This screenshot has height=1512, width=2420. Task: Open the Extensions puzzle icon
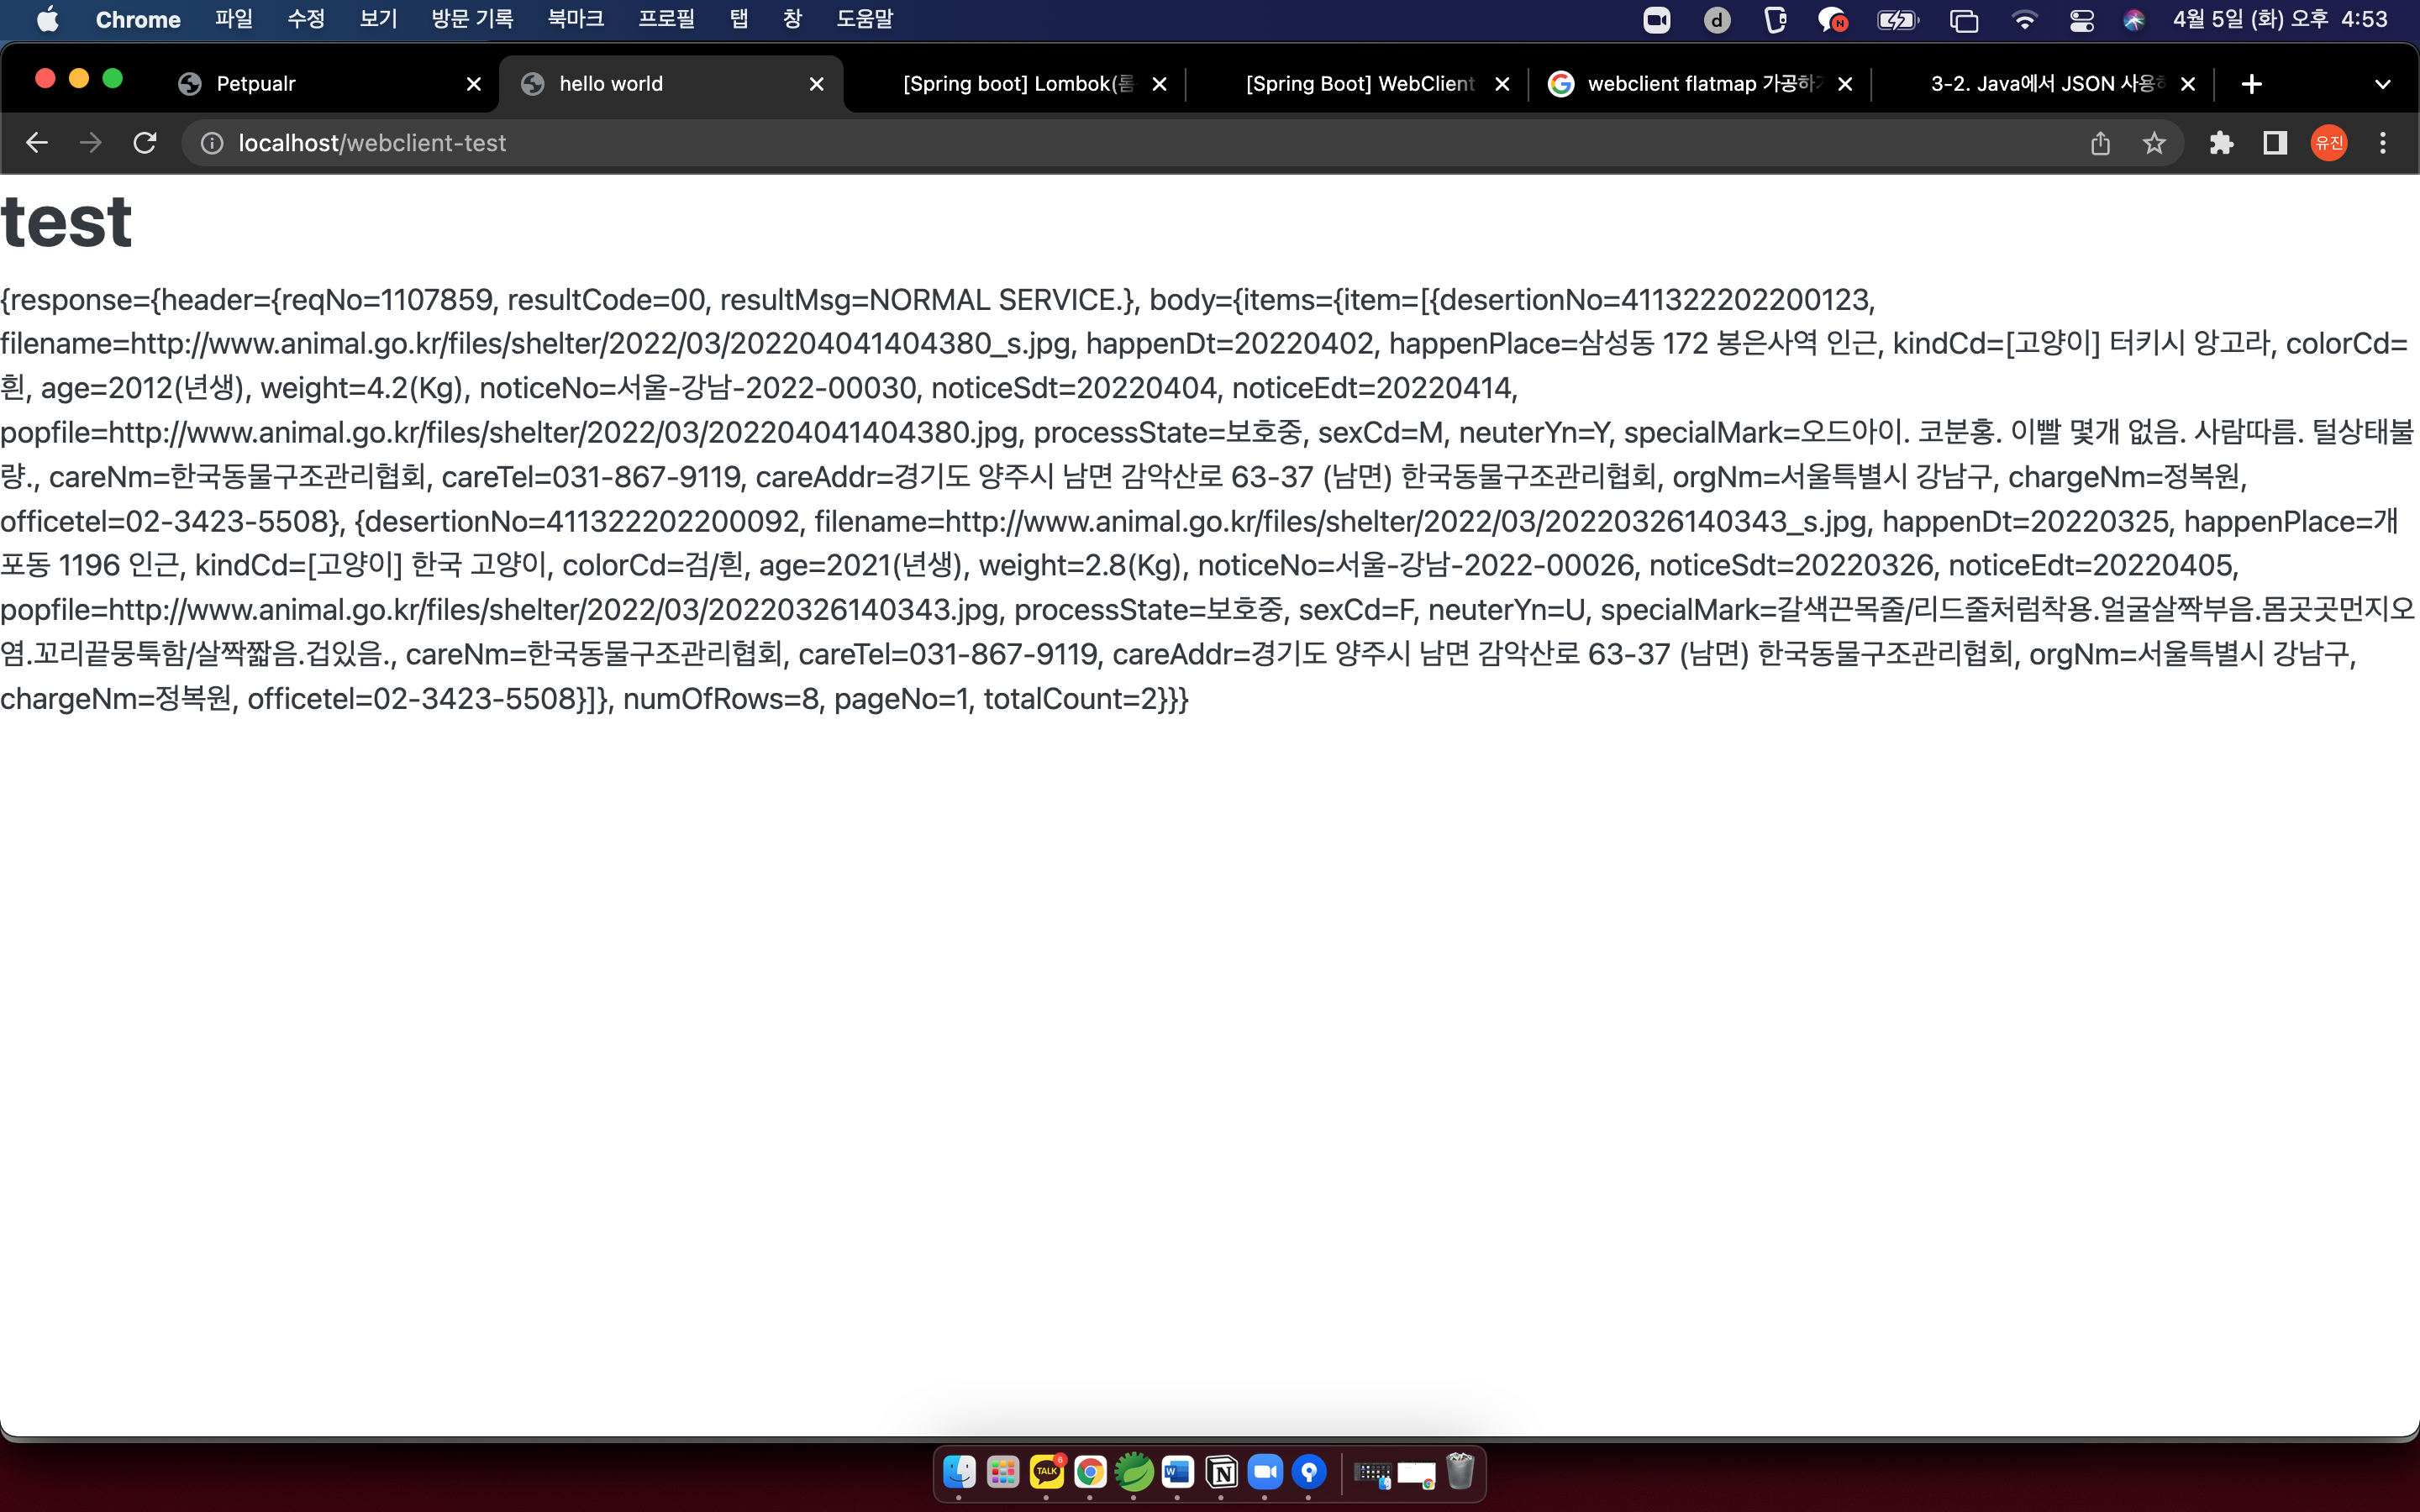tap(2221, 143)
